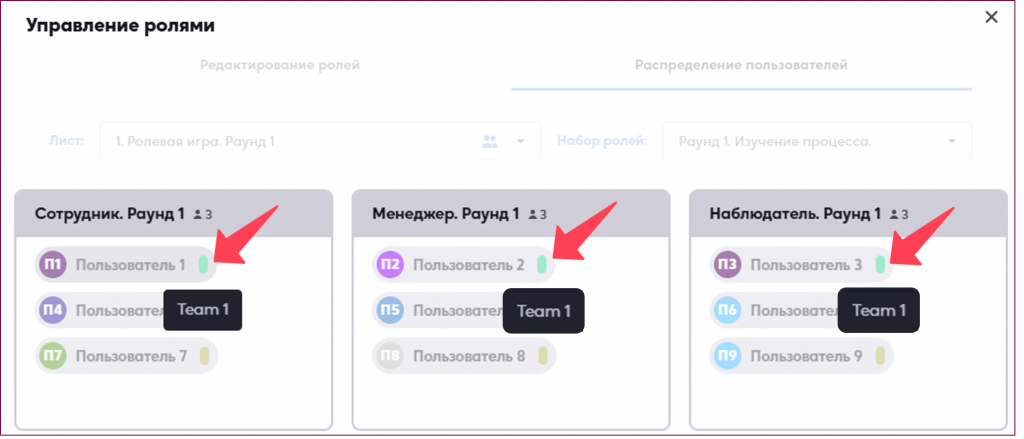
Task: Click the green team marker for Пользователь 2
Action: click(x=541, y=265)
